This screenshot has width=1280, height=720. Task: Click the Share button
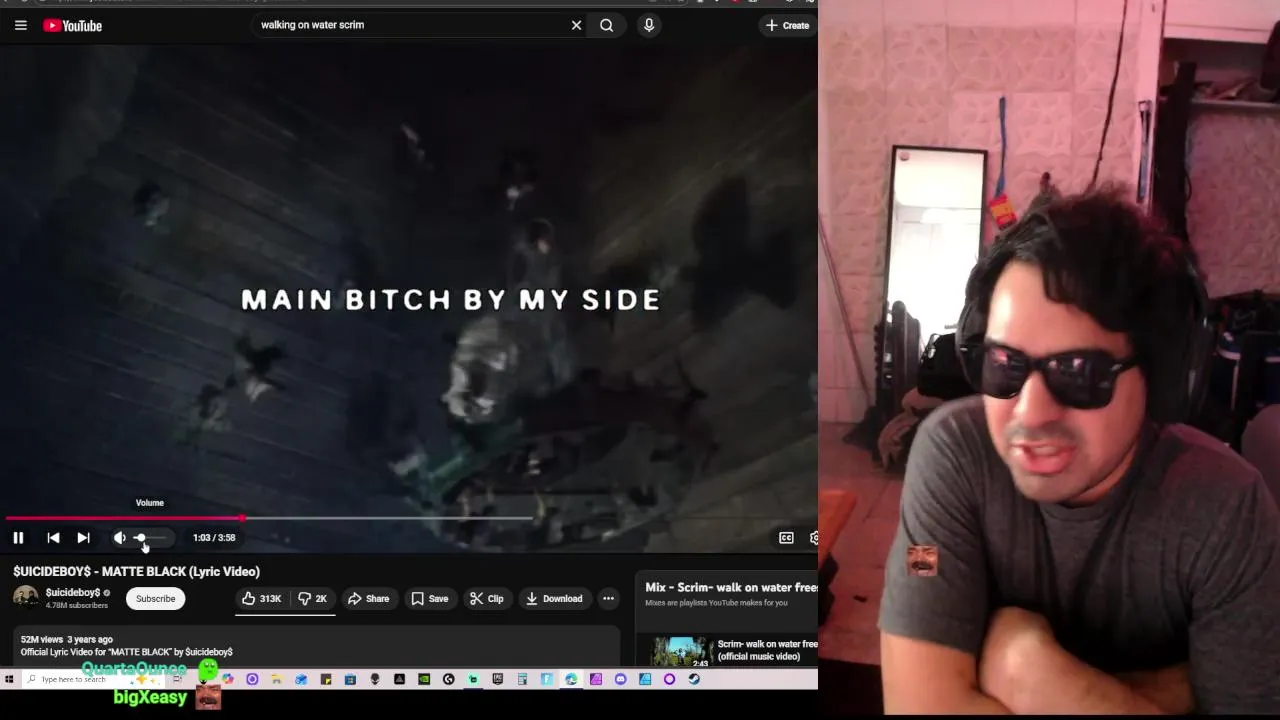pos(368,598)
